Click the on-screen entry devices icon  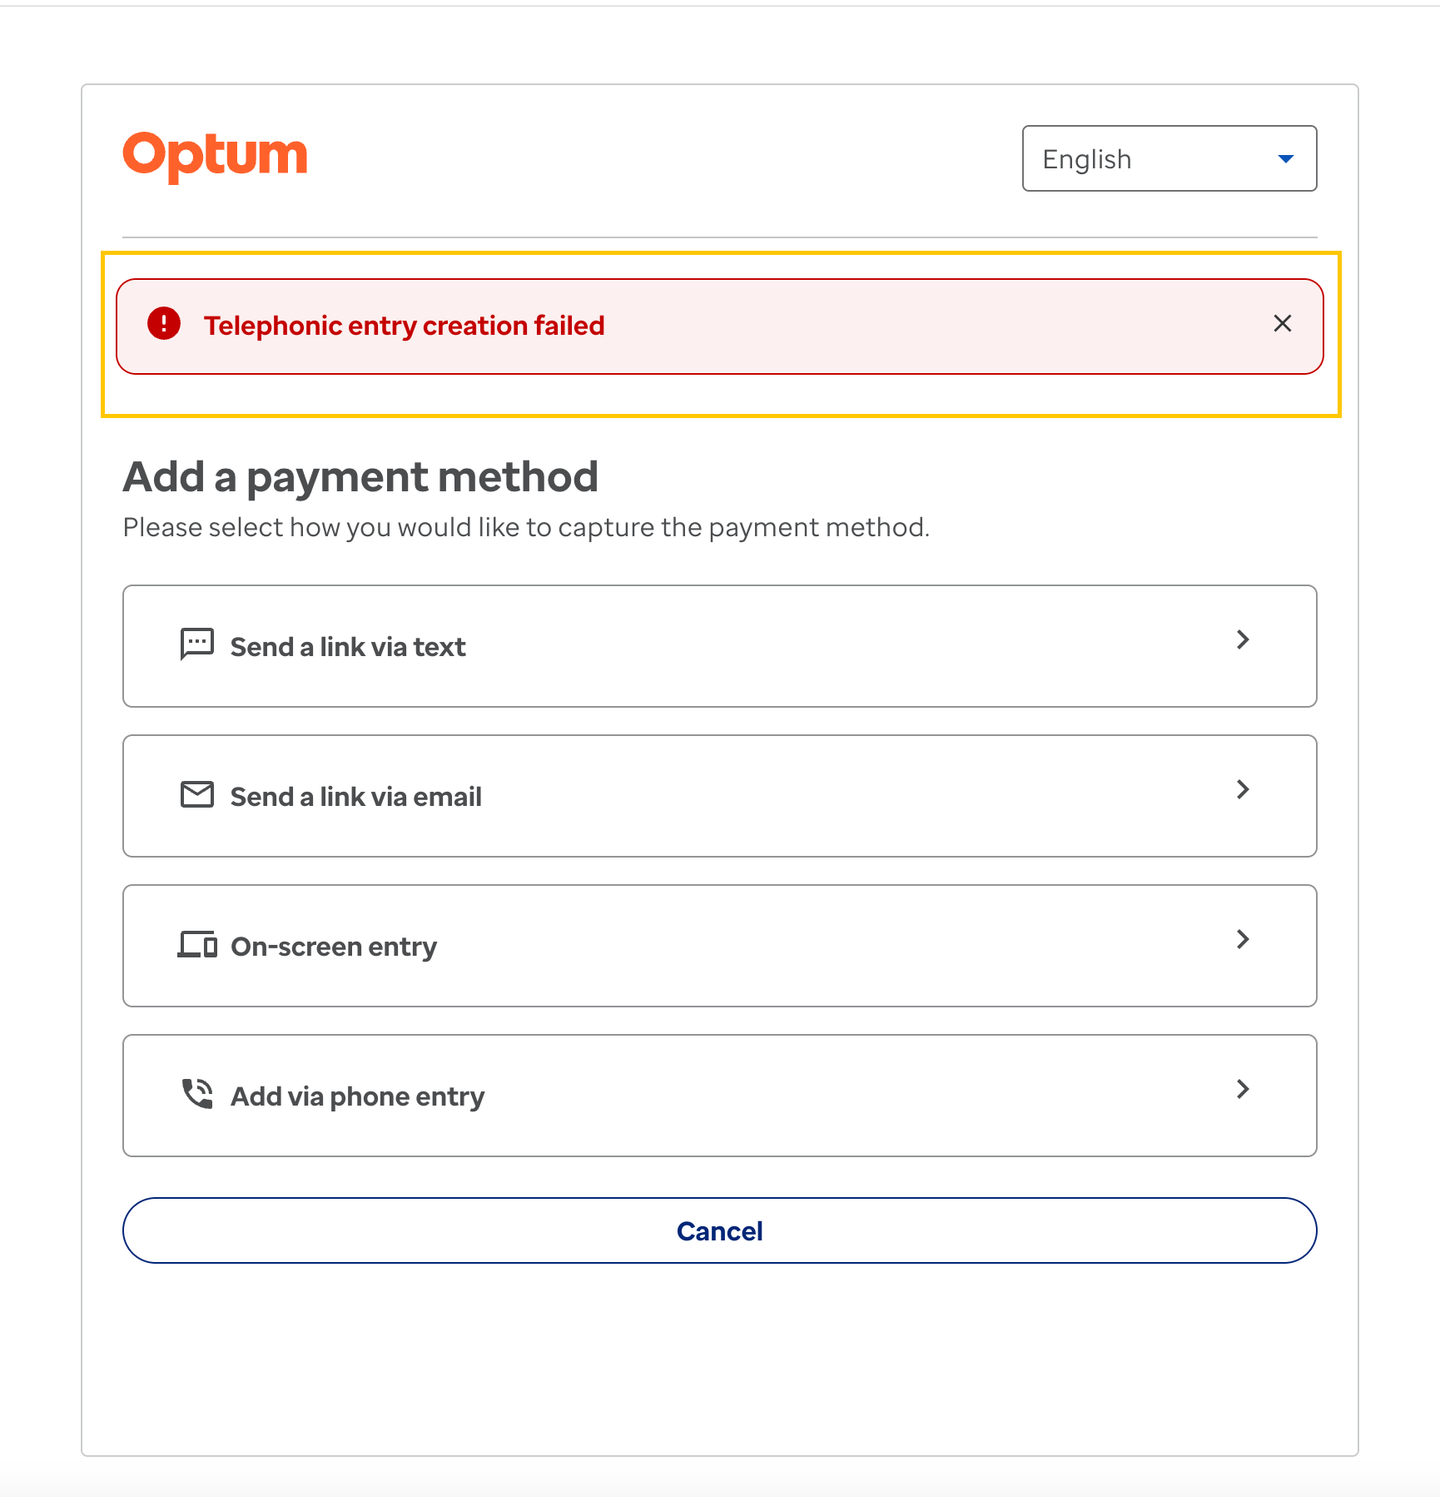[x=197, y=945]
